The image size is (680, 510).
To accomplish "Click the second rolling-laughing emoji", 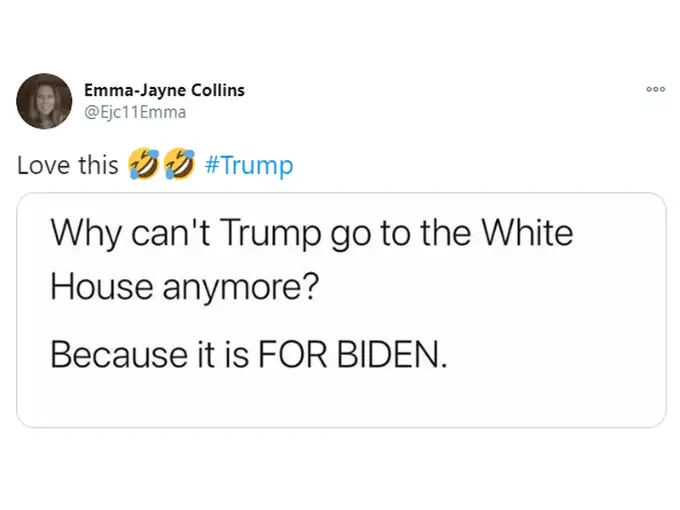I will [179, 165].
